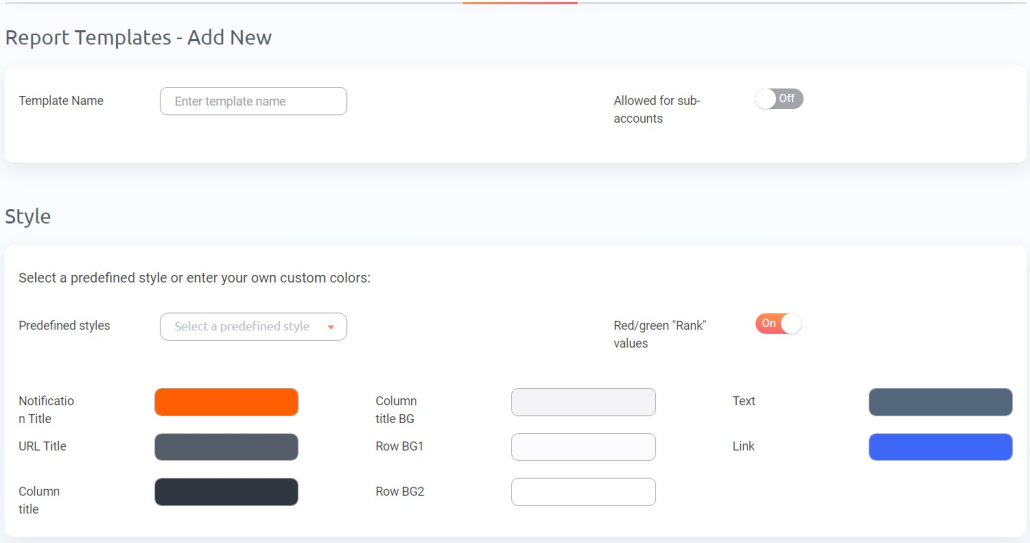Click the 'Report Templates - Add New' heading
The height and width of the screenshot is (543, 1030).
[x=139, y=37]
